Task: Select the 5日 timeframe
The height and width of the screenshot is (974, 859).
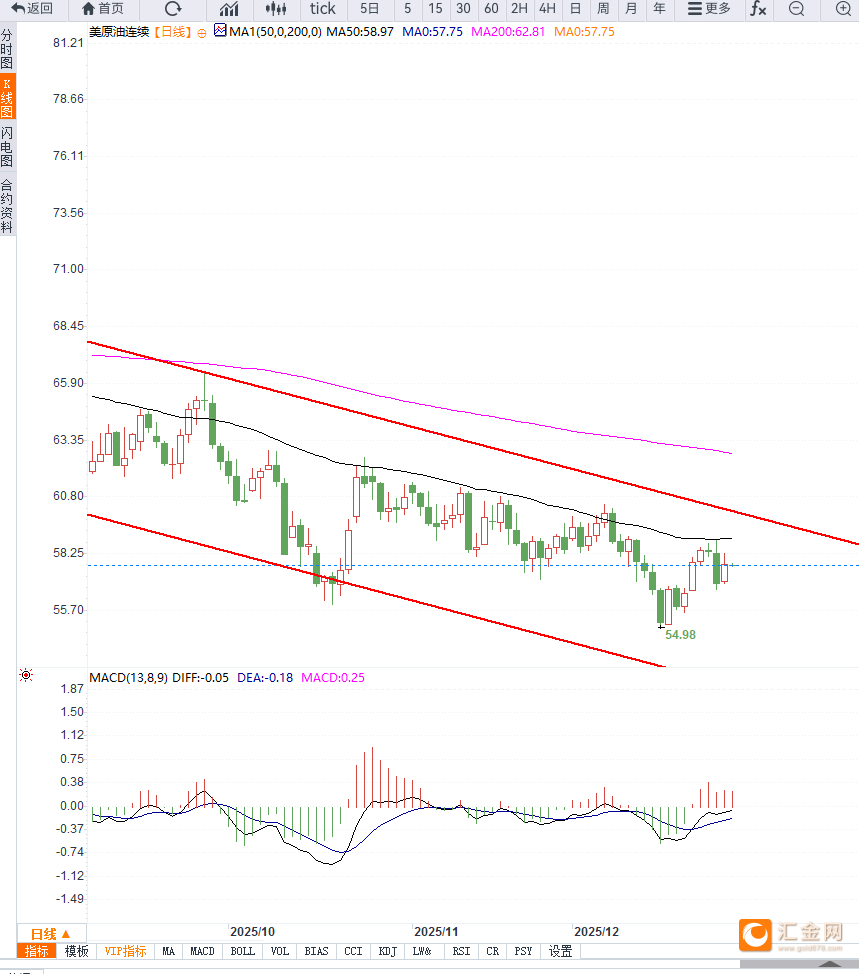Action: [x=370, y=9]
